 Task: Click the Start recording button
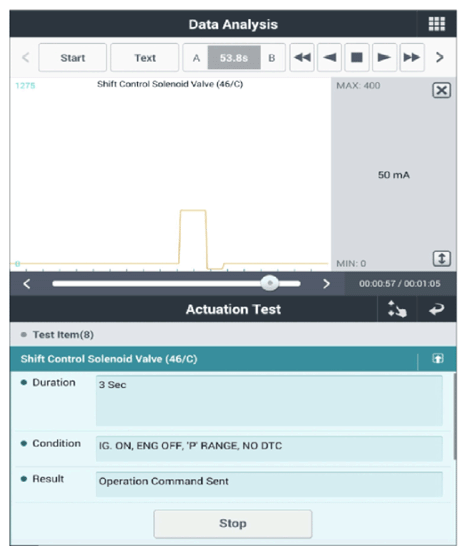(73, 58)
